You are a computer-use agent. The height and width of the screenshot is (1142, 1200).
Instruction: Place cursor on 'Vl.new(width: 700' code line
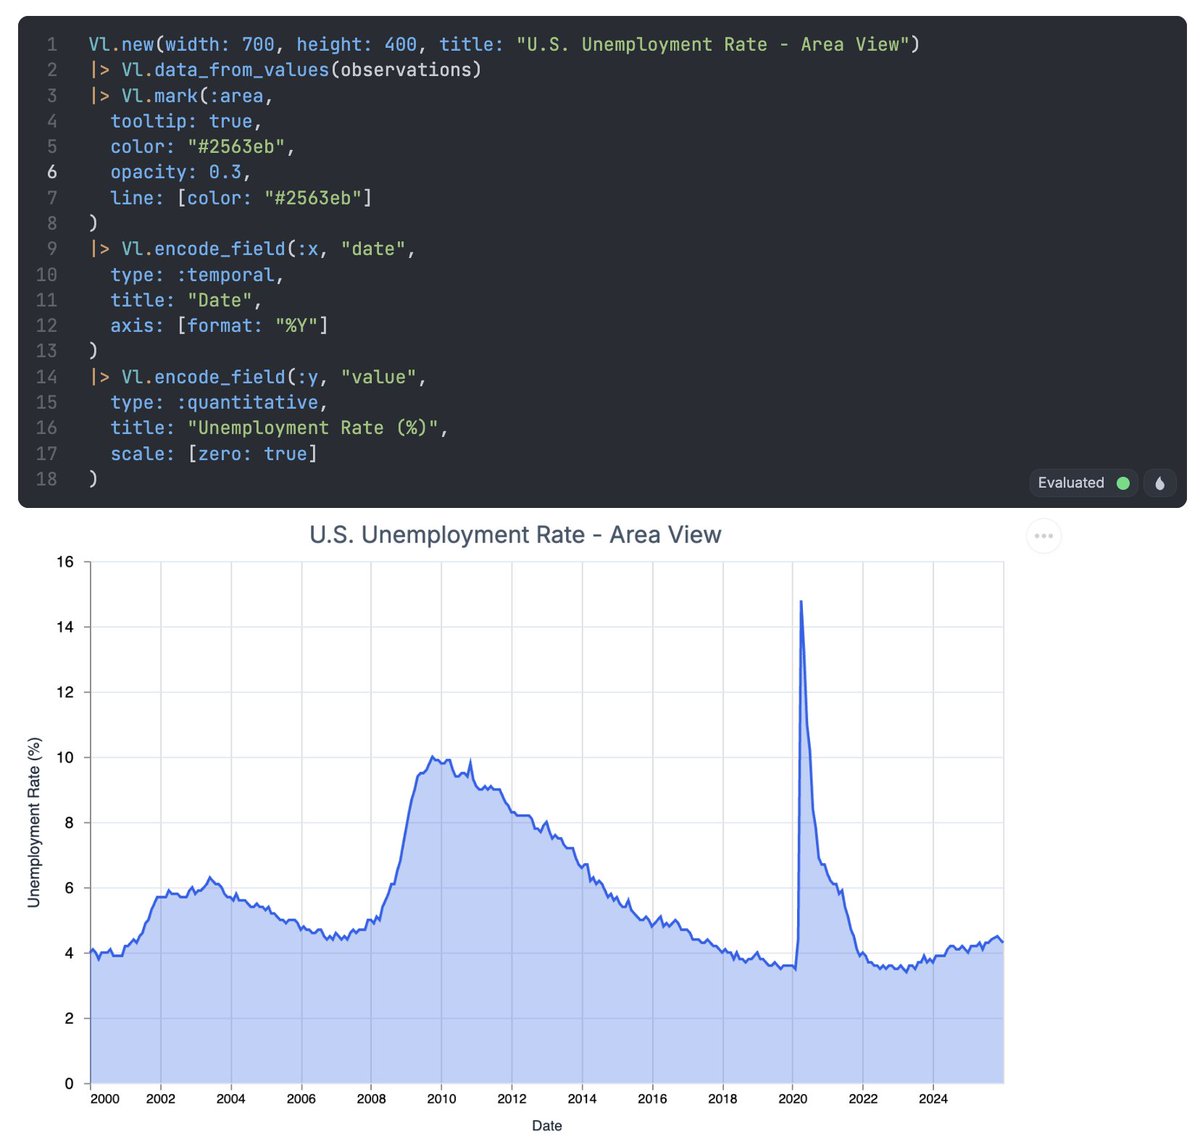coord(504,44)
